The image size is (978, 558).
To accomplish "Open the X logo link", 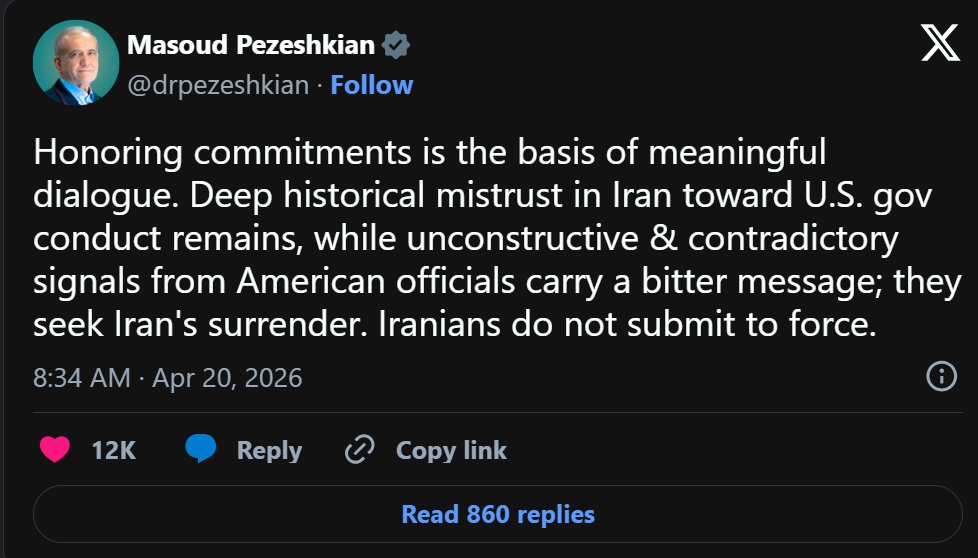I will (x=939, y=43).
